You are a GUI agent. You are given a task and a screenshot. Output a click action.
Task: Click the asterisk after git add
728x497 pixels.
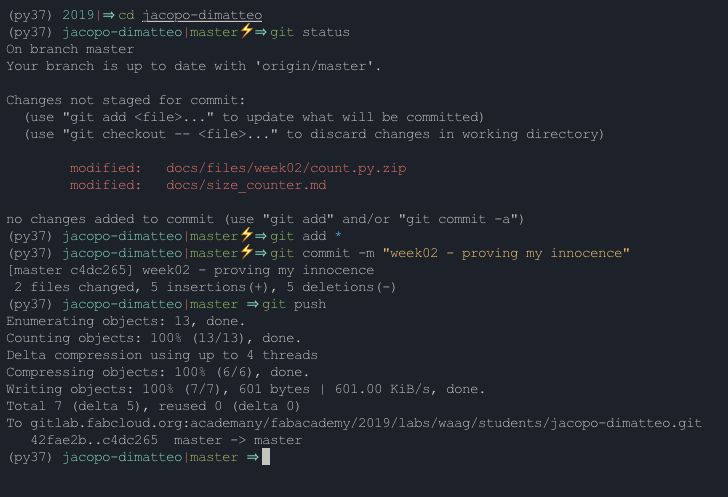pos(338,236)
